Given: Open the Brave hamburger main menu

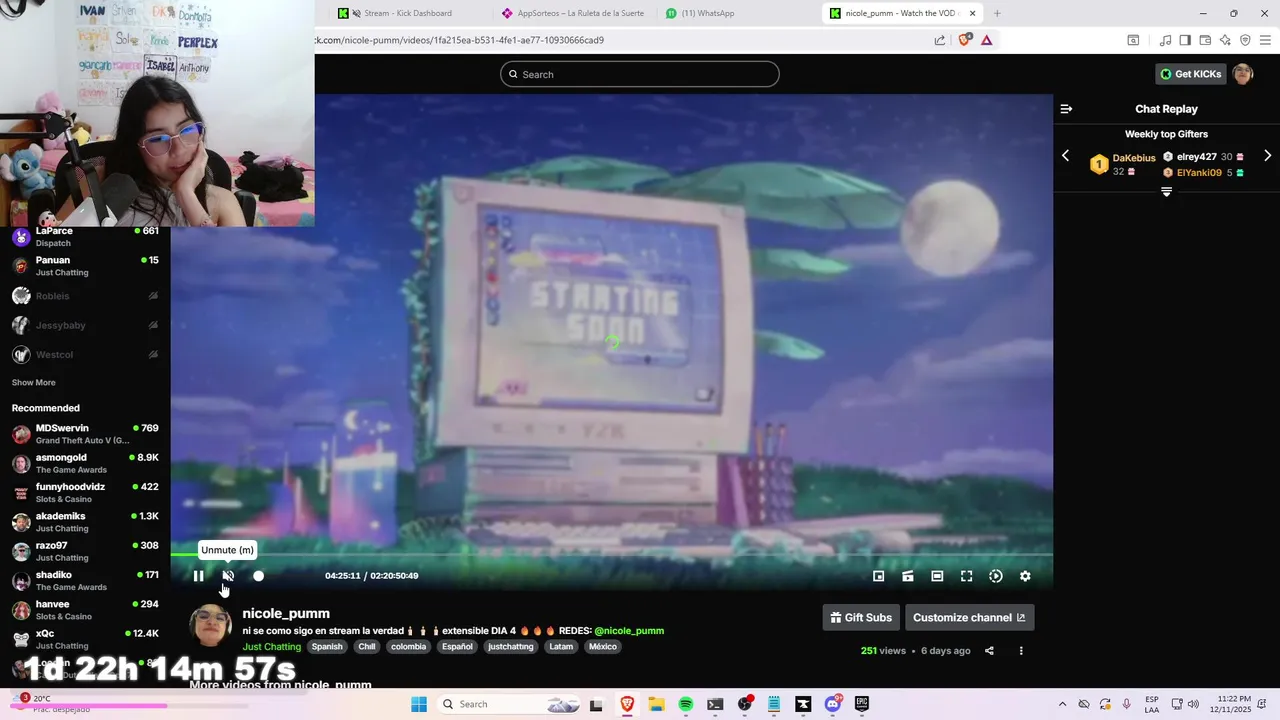Looking at the screenshot, I should 1265,40.
